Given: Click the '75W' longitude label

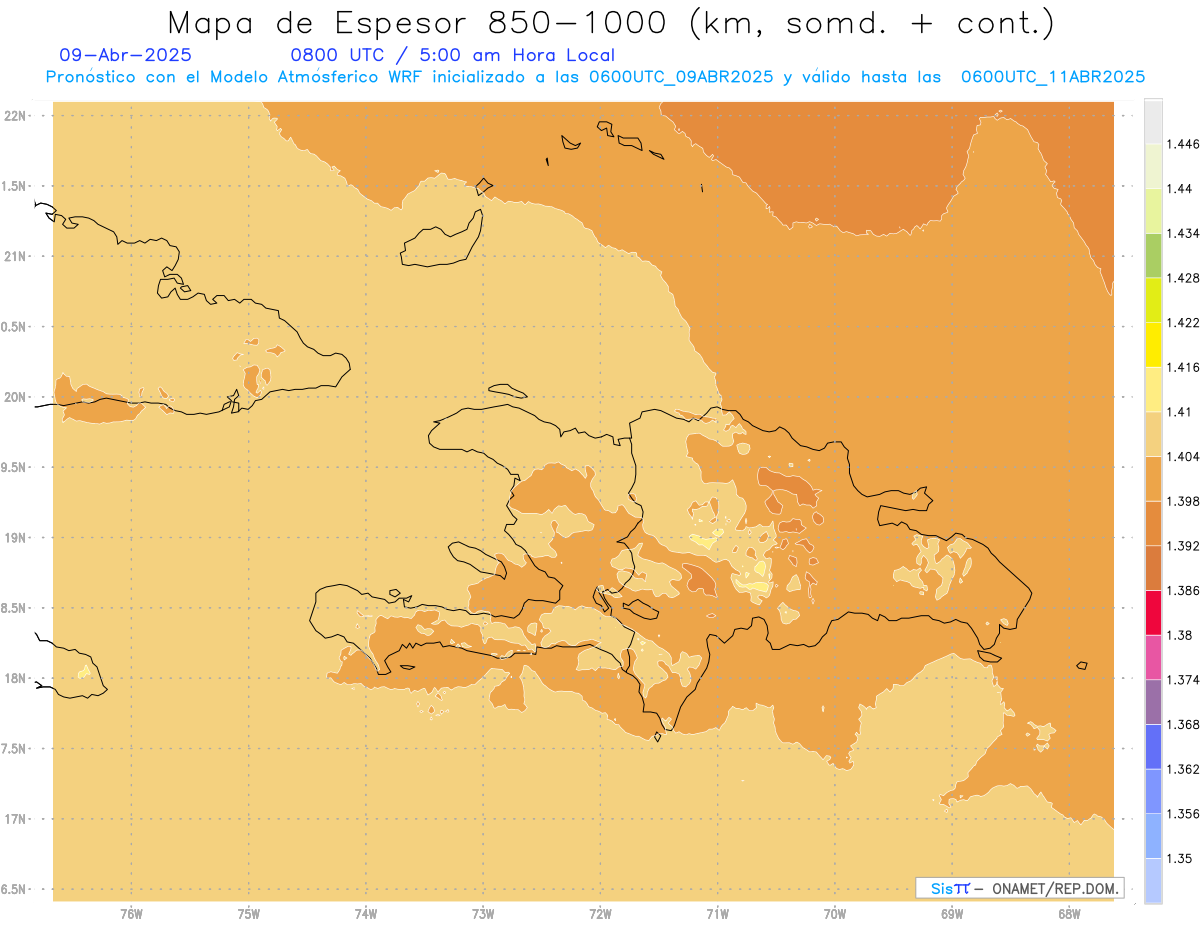Looking at the screenshot, I should click(x=249, y=915).
